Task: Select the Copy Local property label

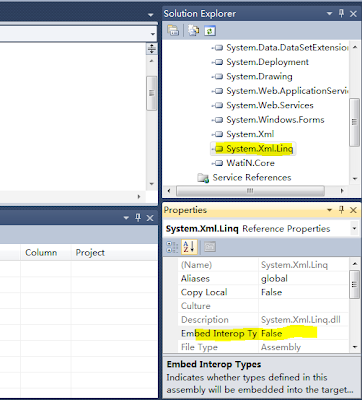Action: [x=204, y=292]
